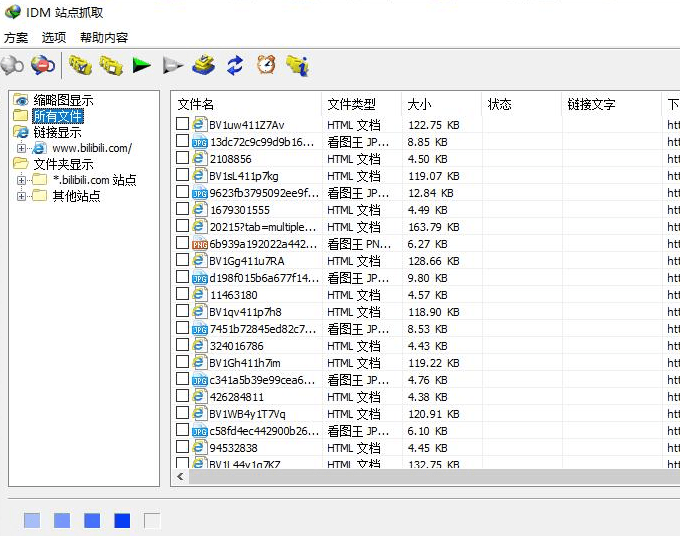Select the file row BV1Gh411h7im
This screenshot has height=536, width=680.
[x=427, y=363]
